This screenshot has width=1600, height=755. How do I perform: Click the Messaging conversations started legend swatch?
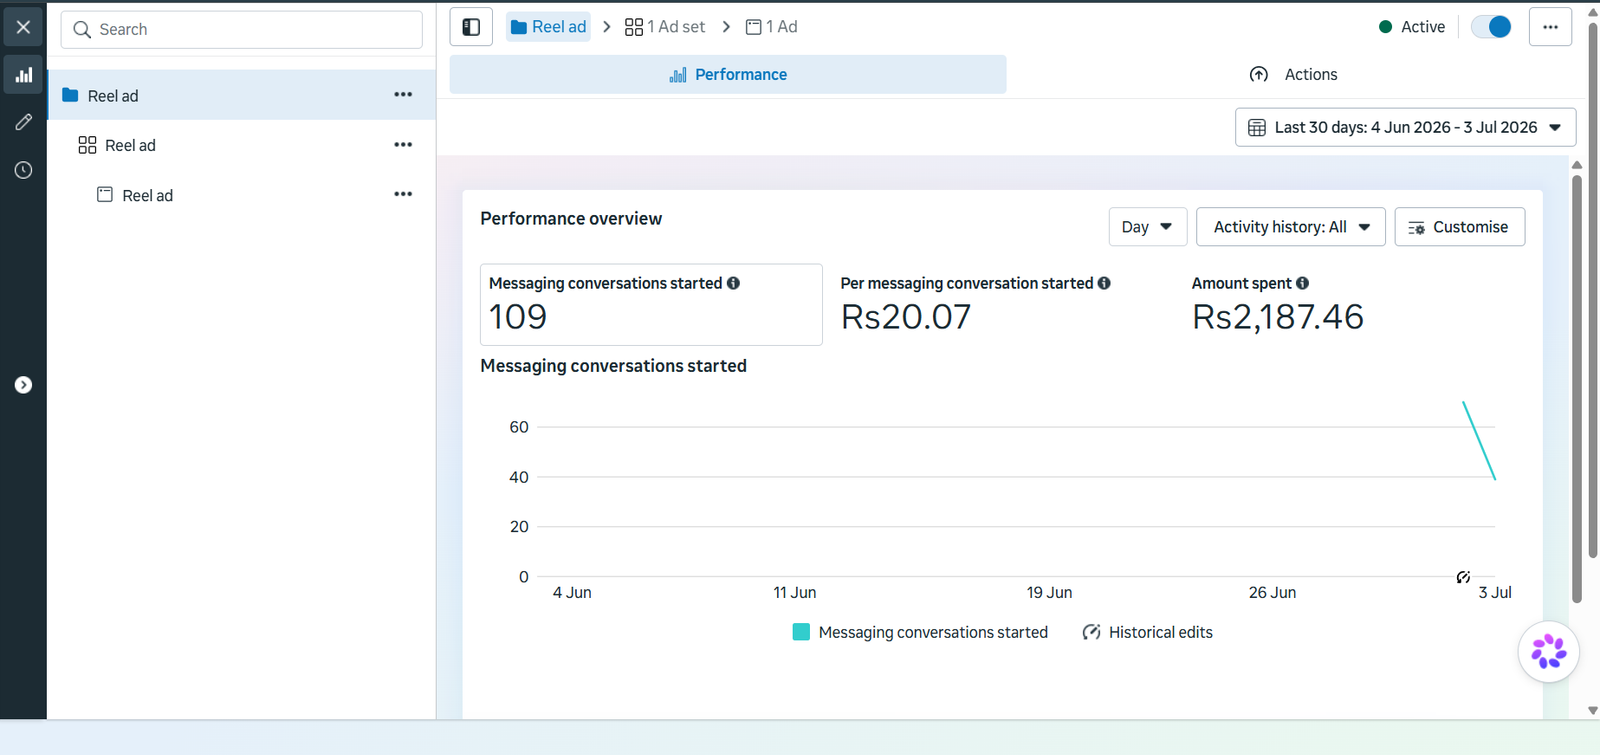pos(801,632)
